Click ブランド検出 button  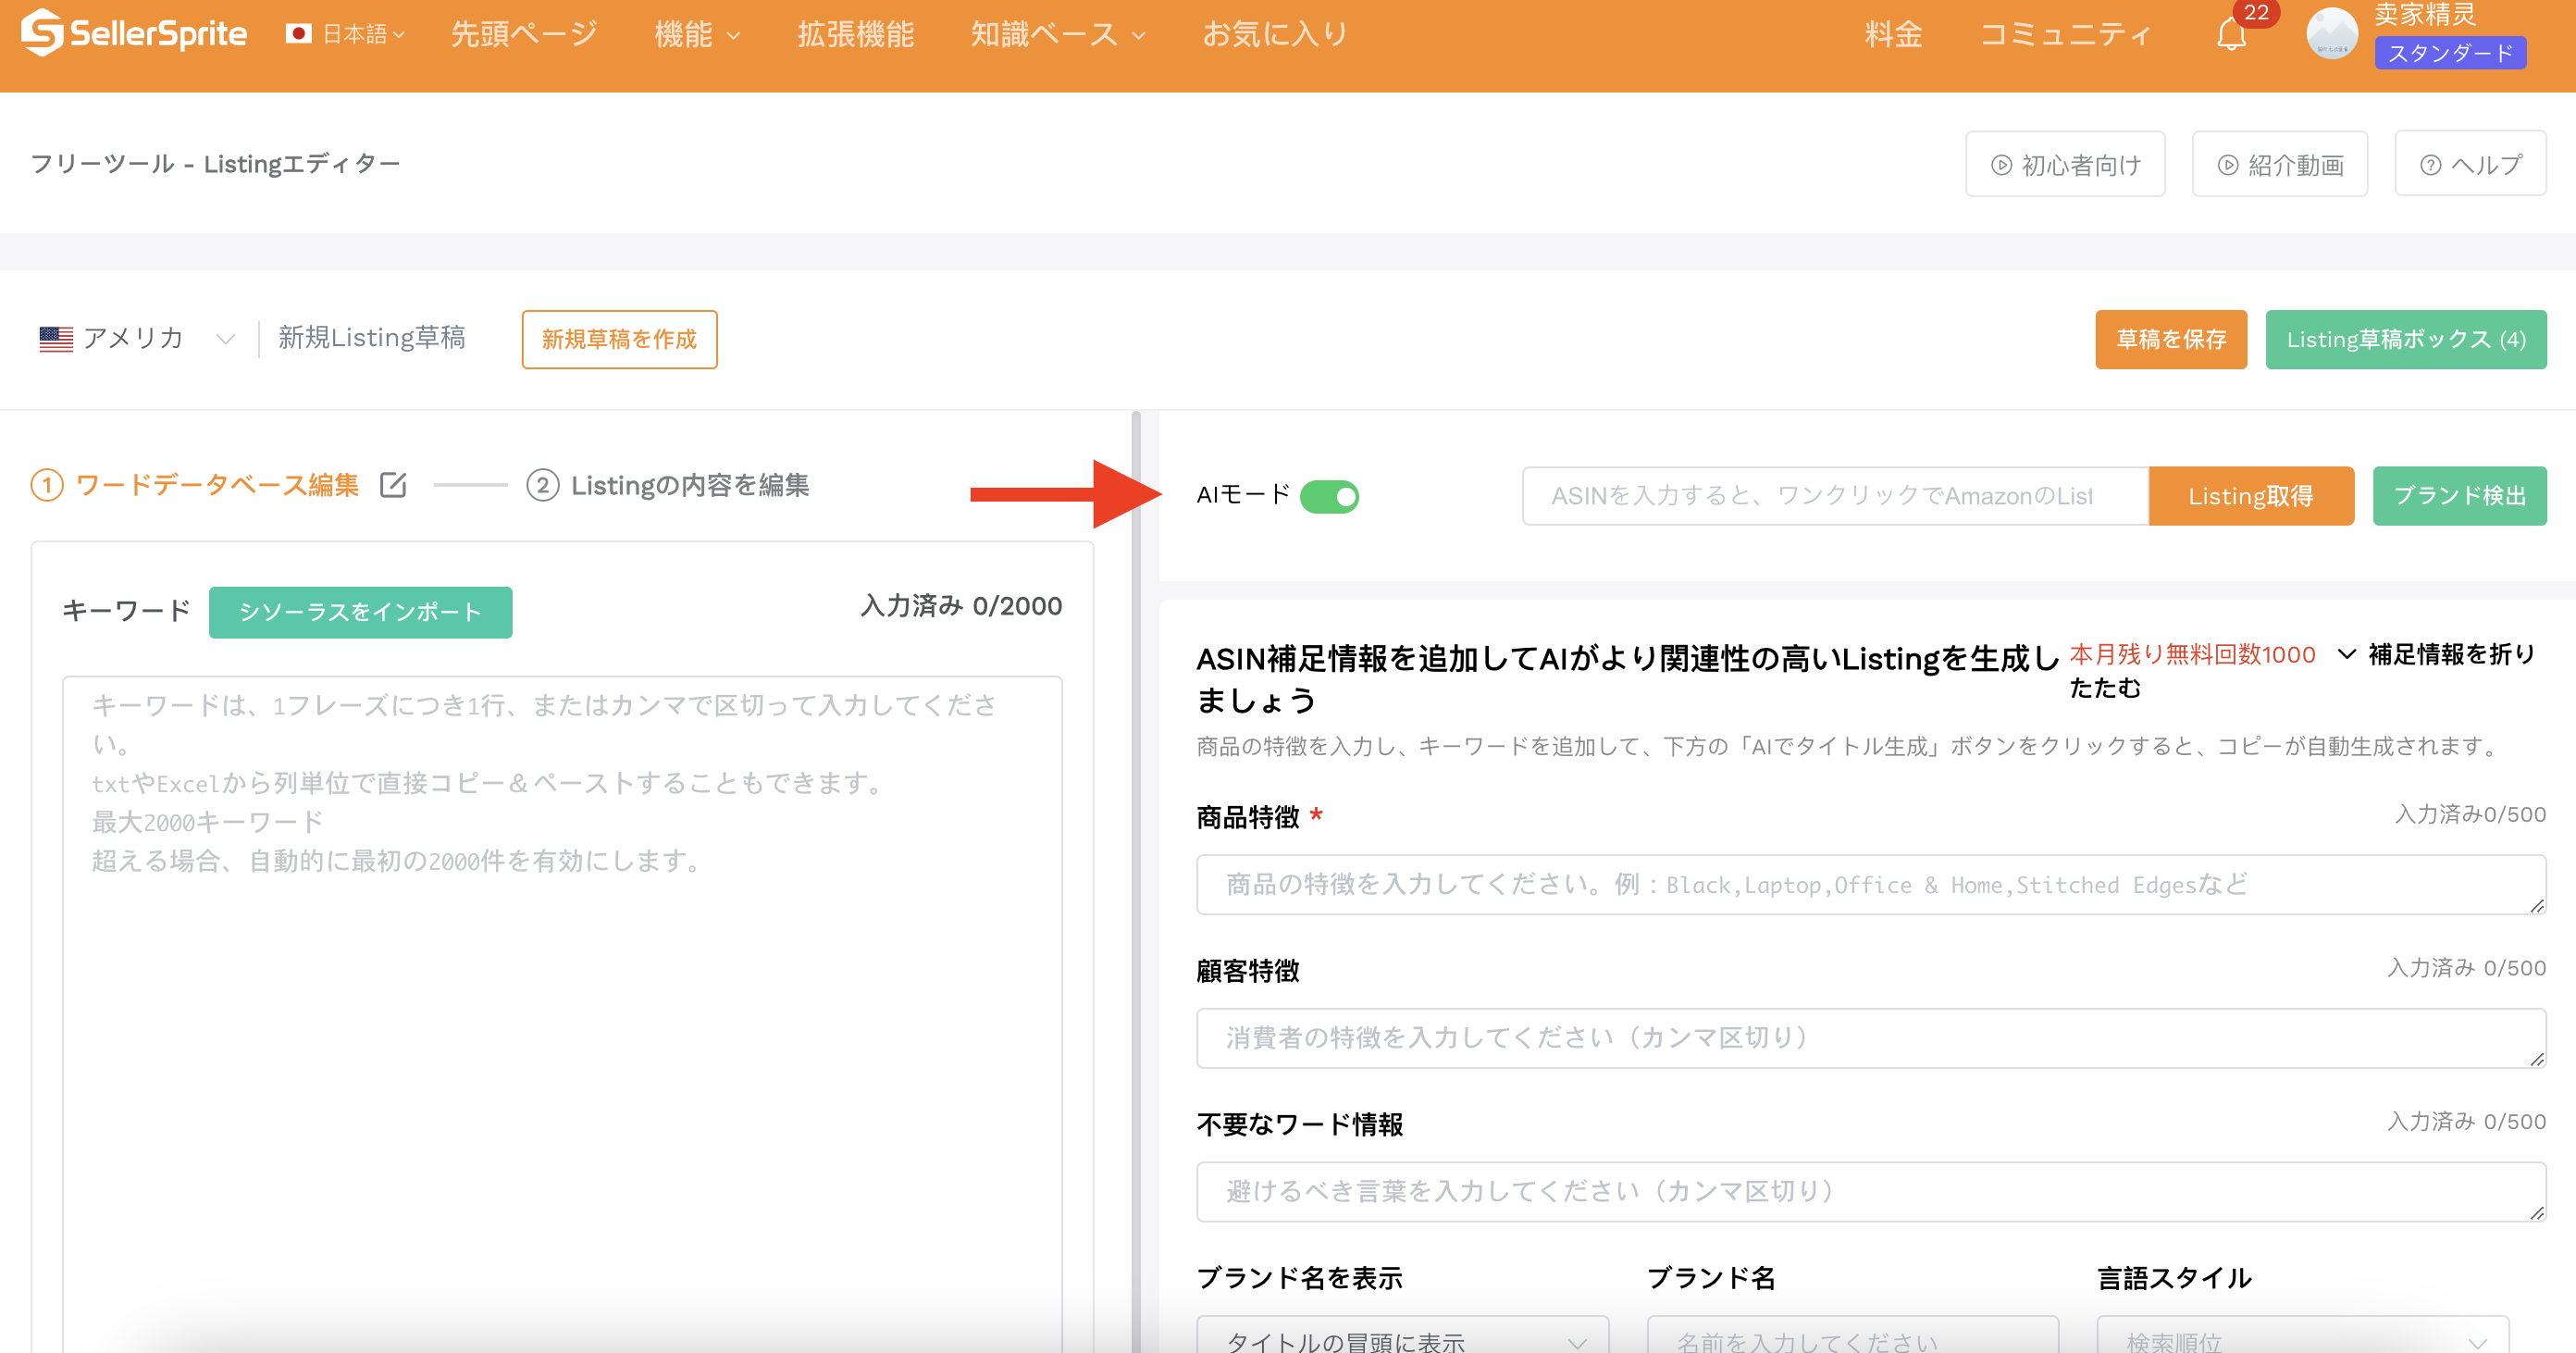coord(2460,496)
